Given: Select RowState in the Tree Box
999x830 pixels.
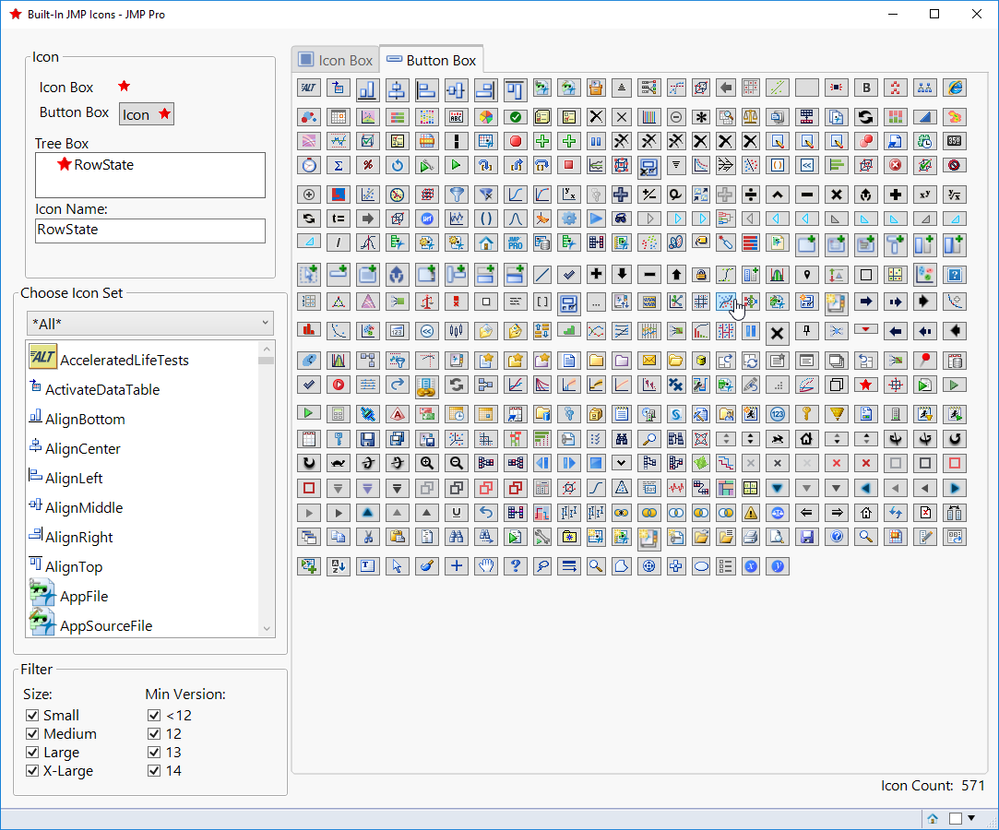Looking at the screenshot, I should click(103, 165).
